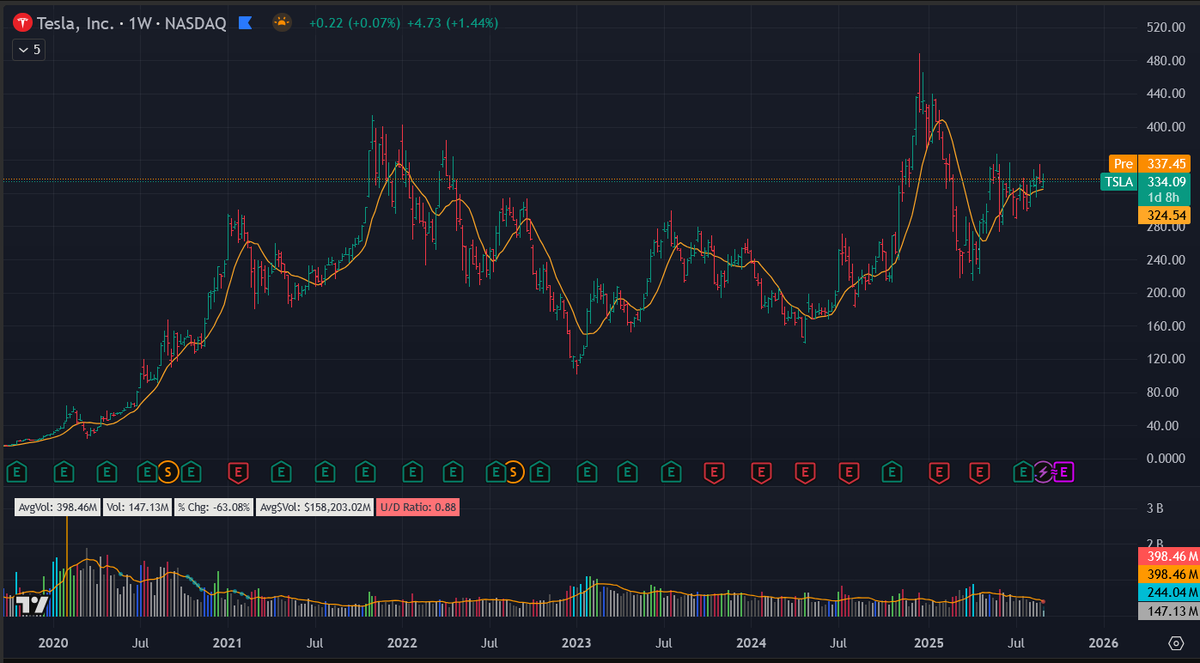Click the 337.45 pre-market price value
This screenshot has height=663, width=1200.
click(x=1165, y=163)
